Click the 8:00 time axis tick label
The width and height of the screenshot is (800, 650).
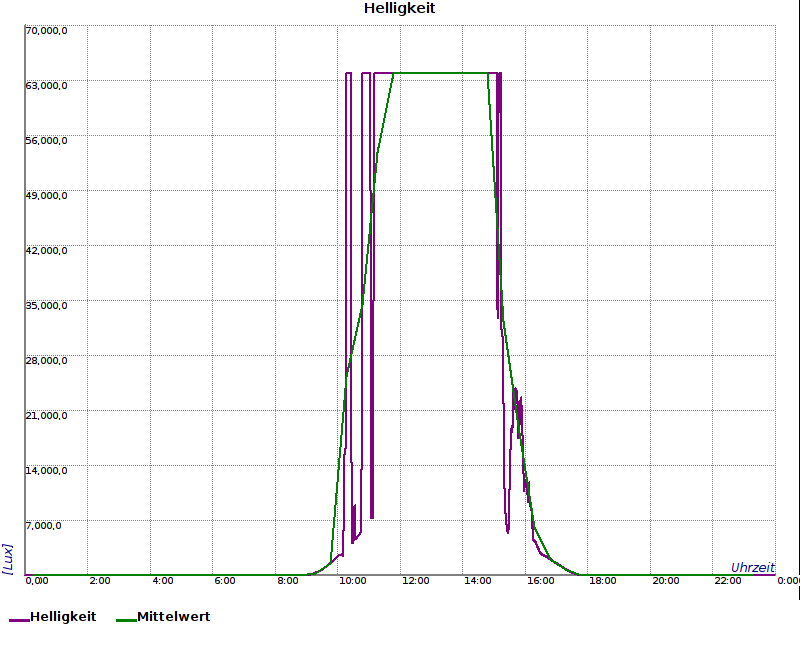(288, 581)
